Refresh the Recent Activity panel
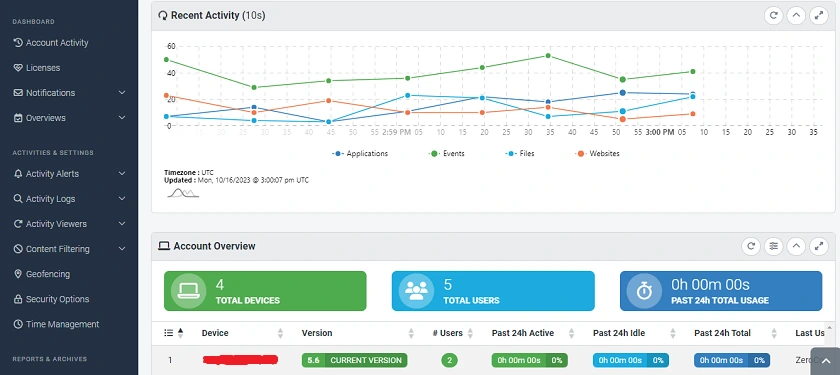Image resolution: width=840 pixels, height=375 pixels. 774,16
